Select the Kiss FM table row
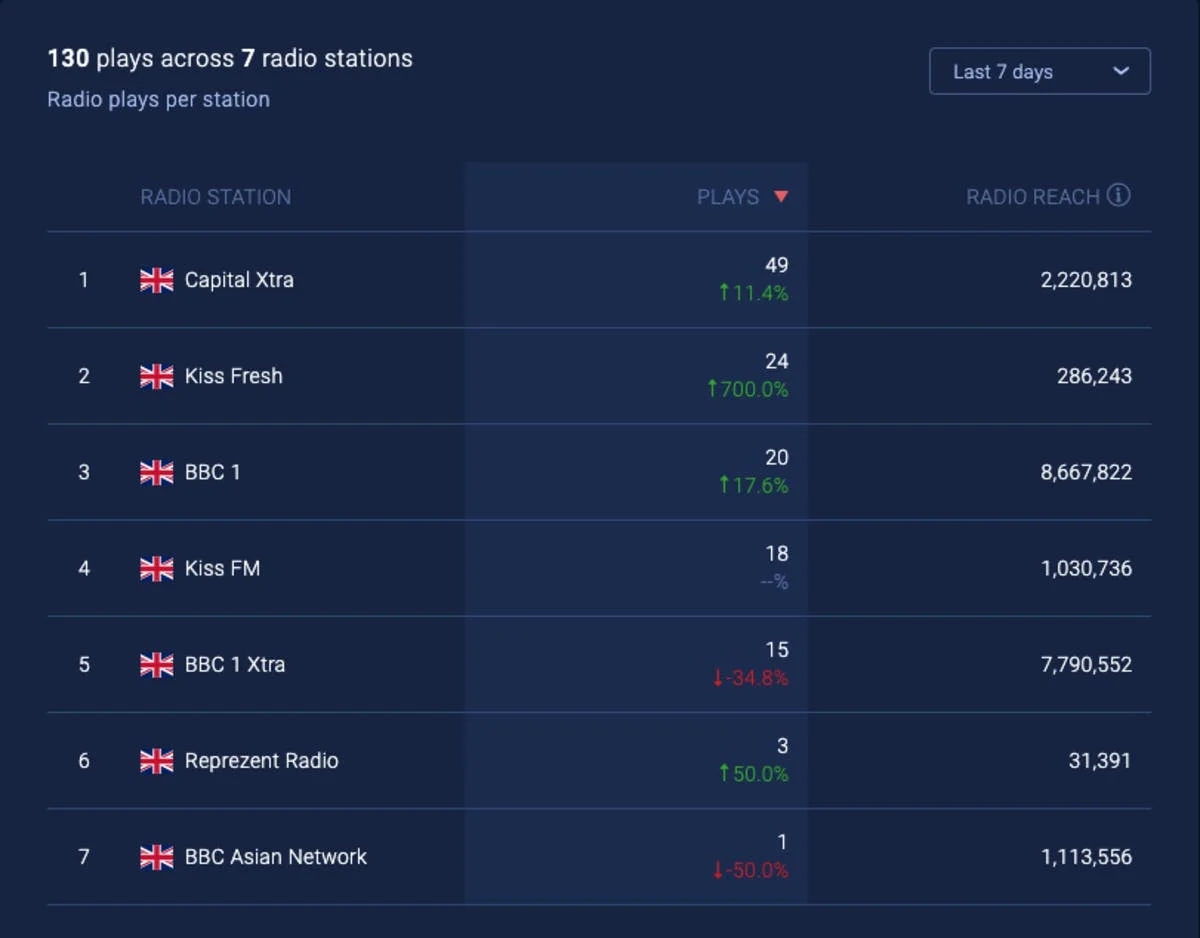The image size is (1200, 938). pos(600,569)
